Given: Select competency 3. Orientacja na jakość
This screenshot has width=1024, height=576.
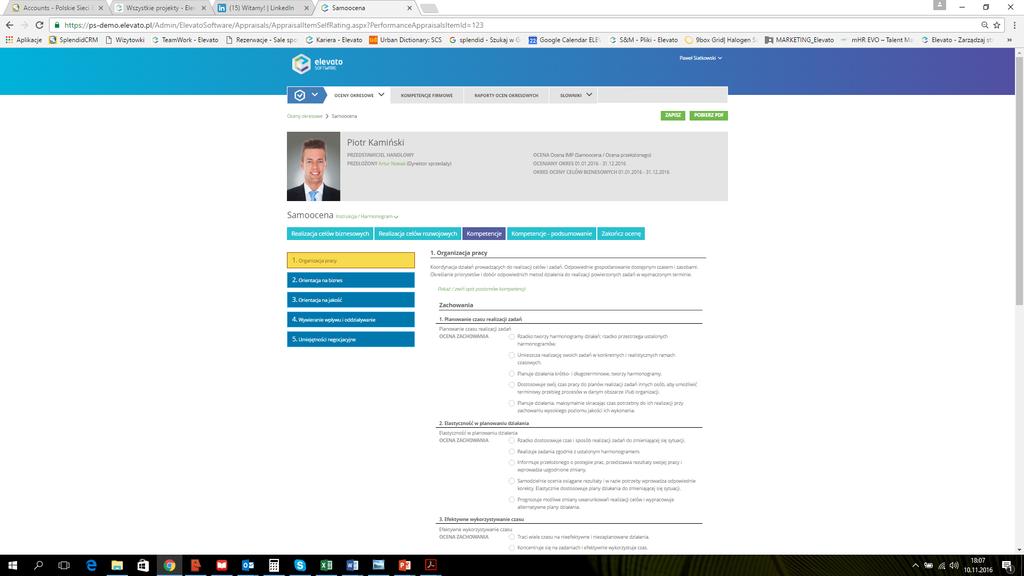Looking at the screenshot, I should (x=351, y=300).
